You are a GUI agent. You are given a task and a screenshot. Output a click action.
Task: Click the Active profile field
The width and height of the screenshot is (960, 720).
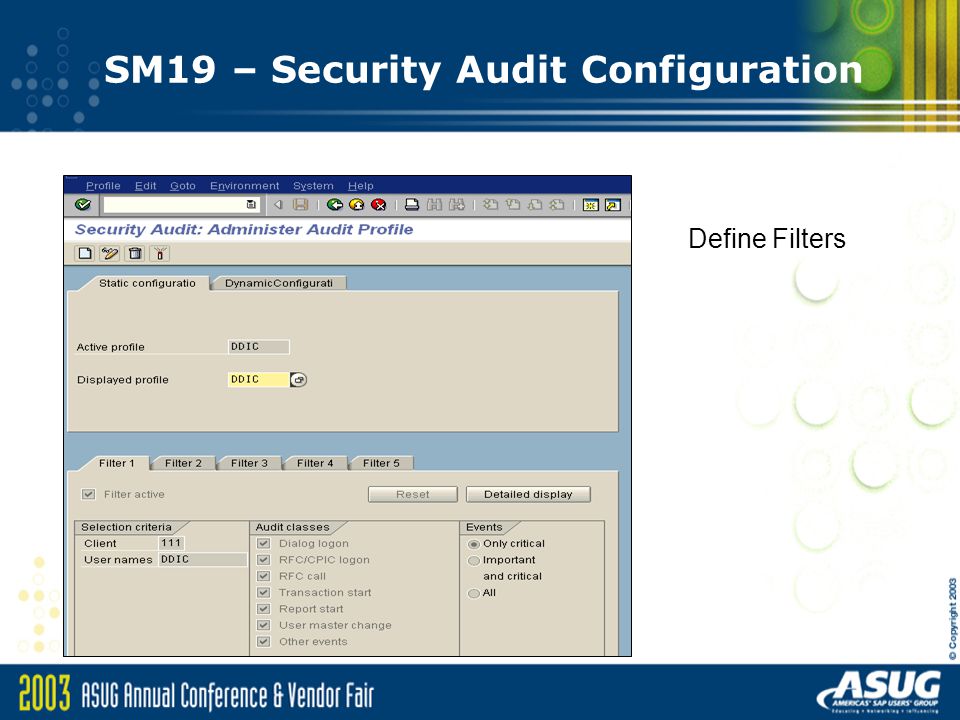click(258, 347)
